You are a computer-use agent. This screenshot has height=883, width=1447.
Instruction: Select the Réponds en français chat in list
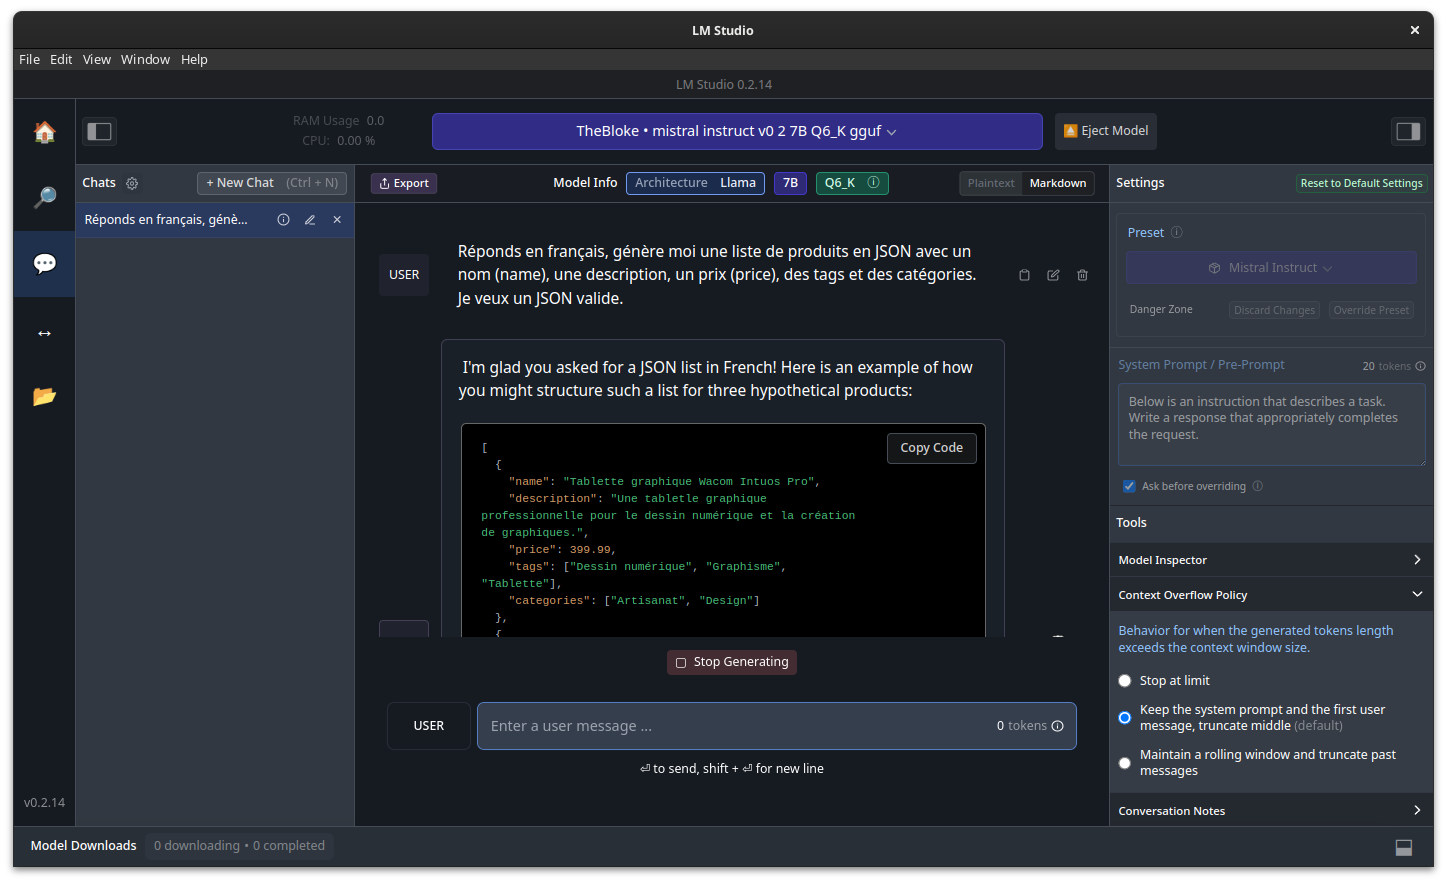[x=214, y=220]
